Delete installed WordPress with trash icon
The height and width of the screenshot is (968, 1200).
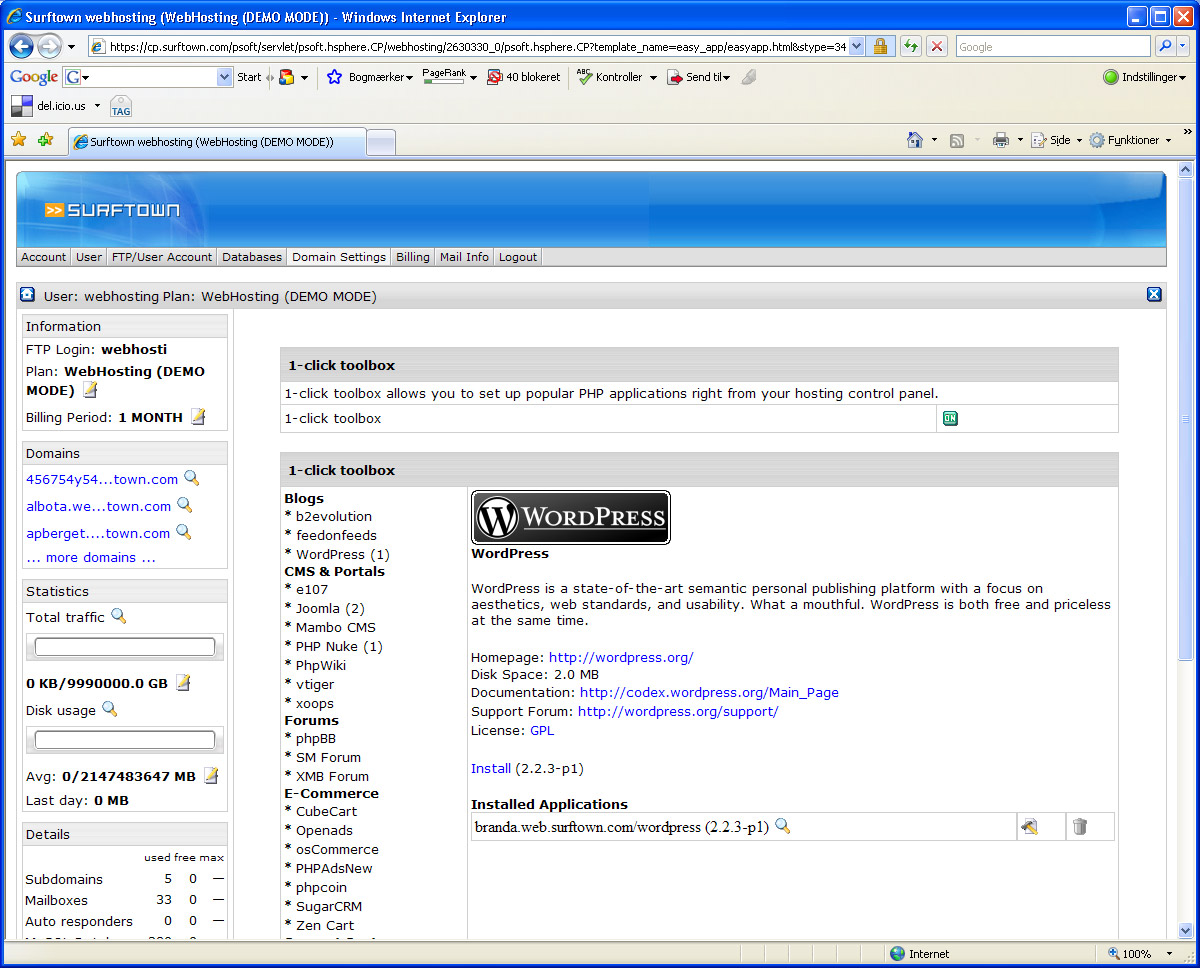click(1080, 826)
